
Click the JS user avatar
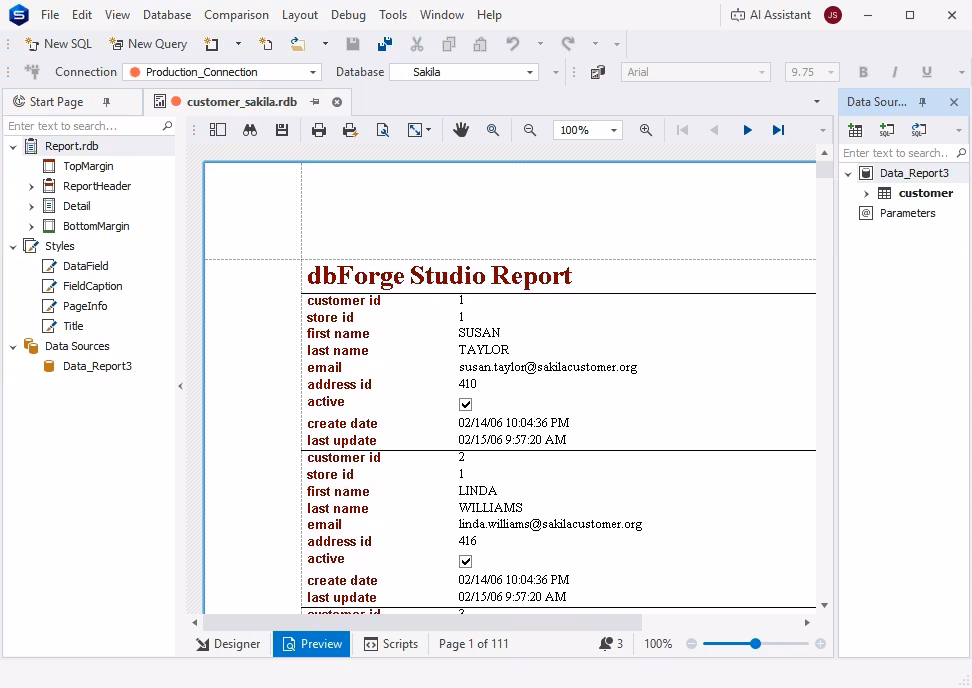(833, 15)
